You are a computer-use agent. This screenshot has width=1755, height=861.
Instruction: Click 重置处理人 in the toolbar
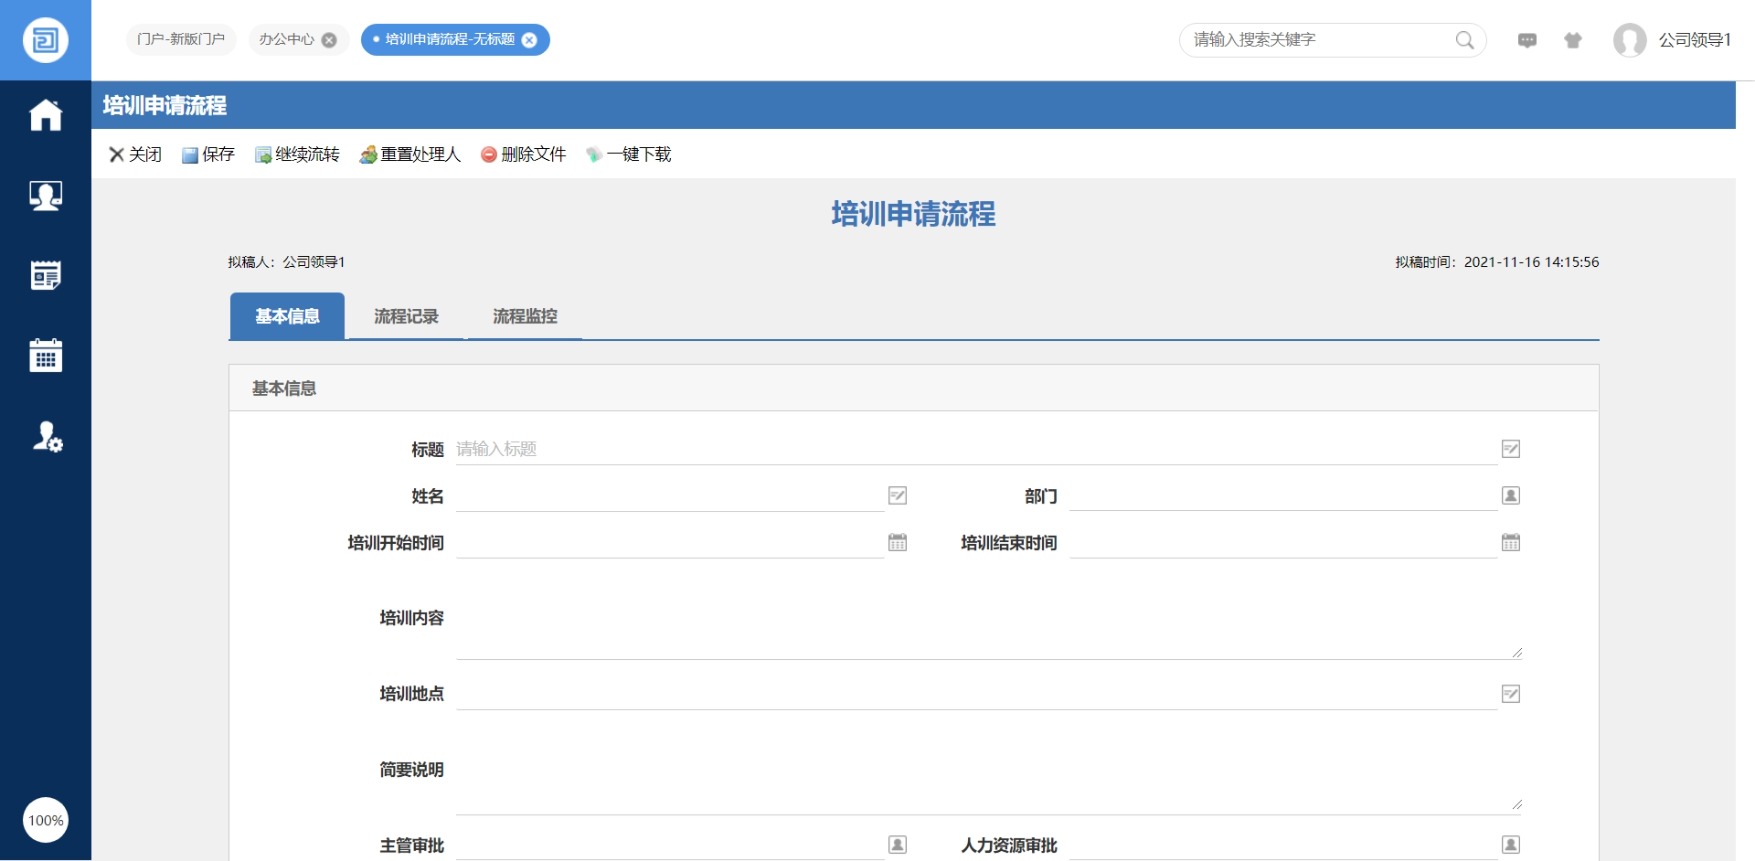[x=410, y=154]
